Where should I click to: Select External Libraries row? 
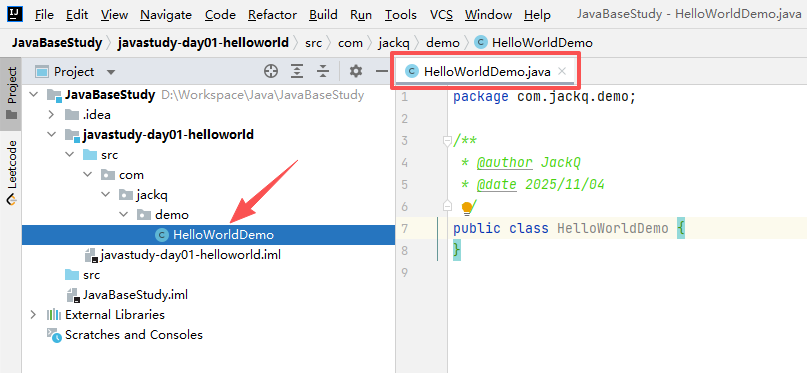point(208,314)
